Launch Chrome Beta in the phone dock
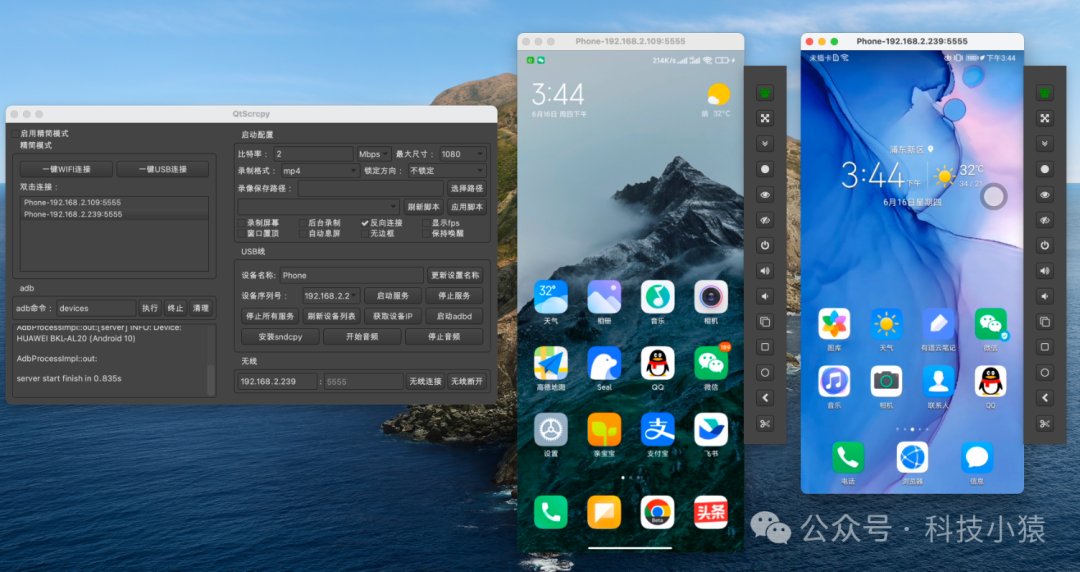 tap(657, 512)
